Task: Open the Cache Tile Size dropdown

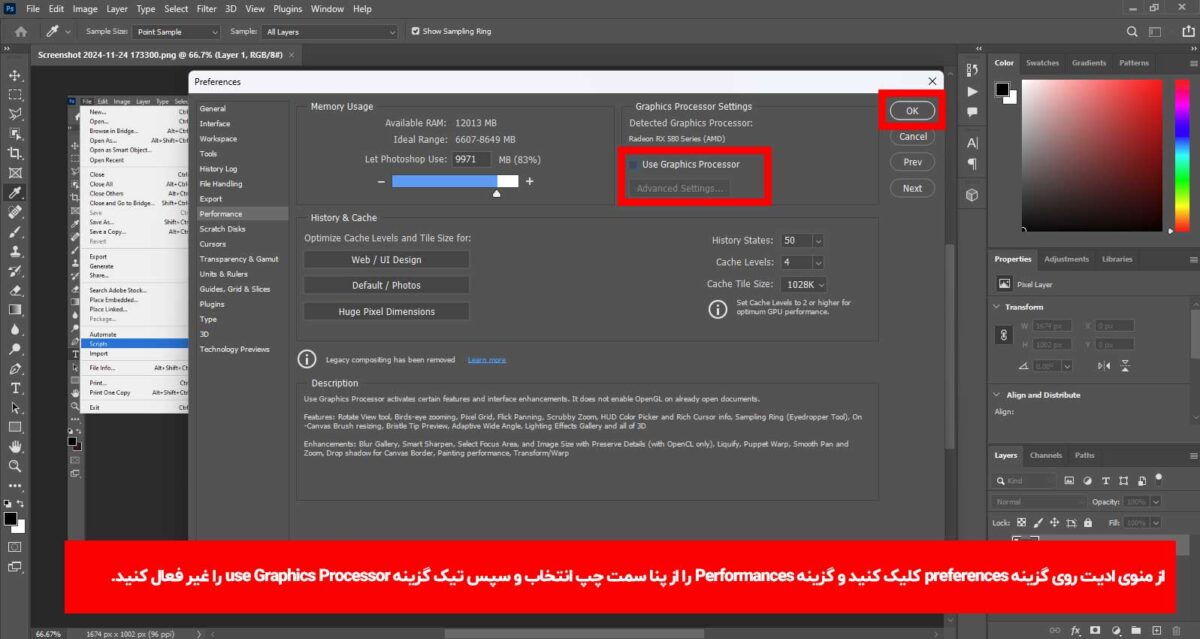Action: tap(806, 284)
